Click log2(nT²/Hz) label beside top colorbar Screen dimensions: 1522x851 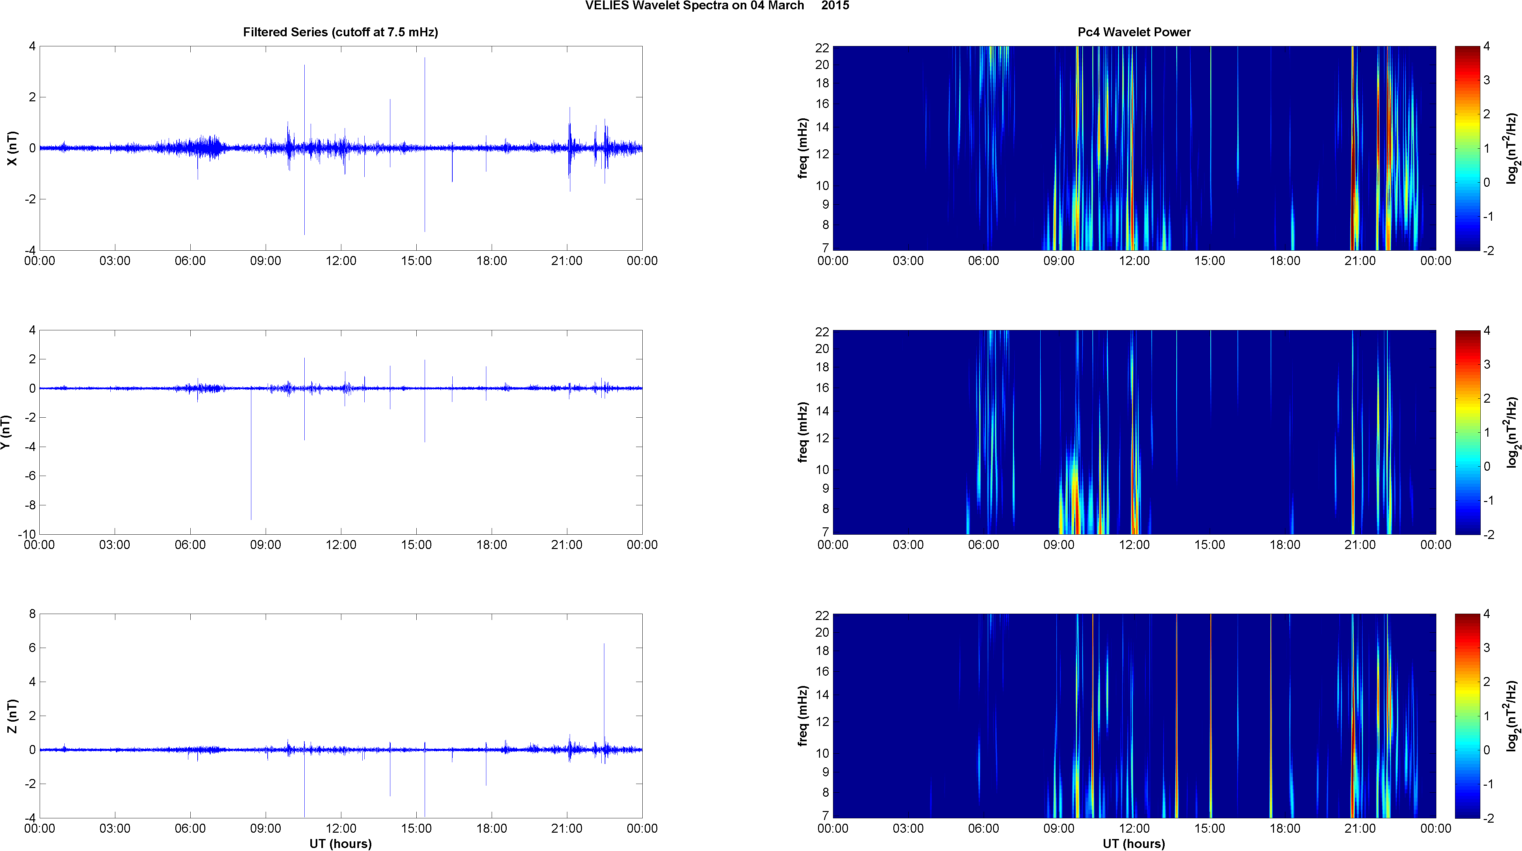[1514, 148]
